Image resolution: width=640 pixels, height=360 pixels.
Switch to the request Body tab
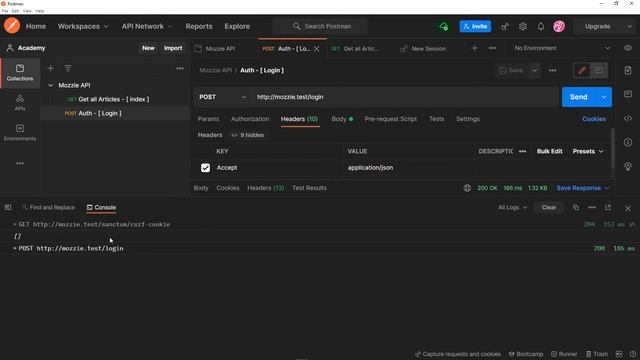coord(342,119)
